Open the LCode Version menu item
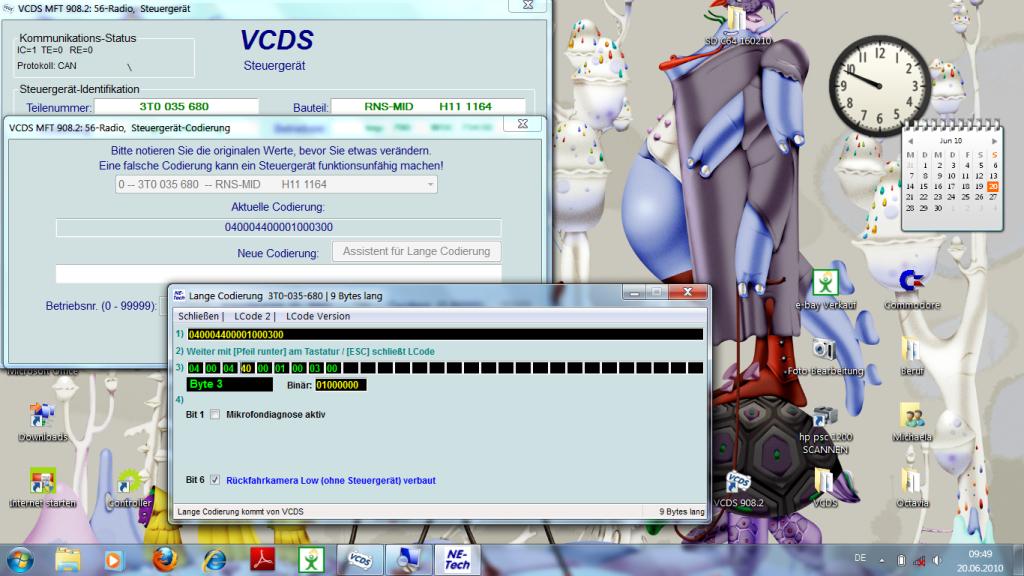The height and width of the screenshot is (576, 1024). 318,316
